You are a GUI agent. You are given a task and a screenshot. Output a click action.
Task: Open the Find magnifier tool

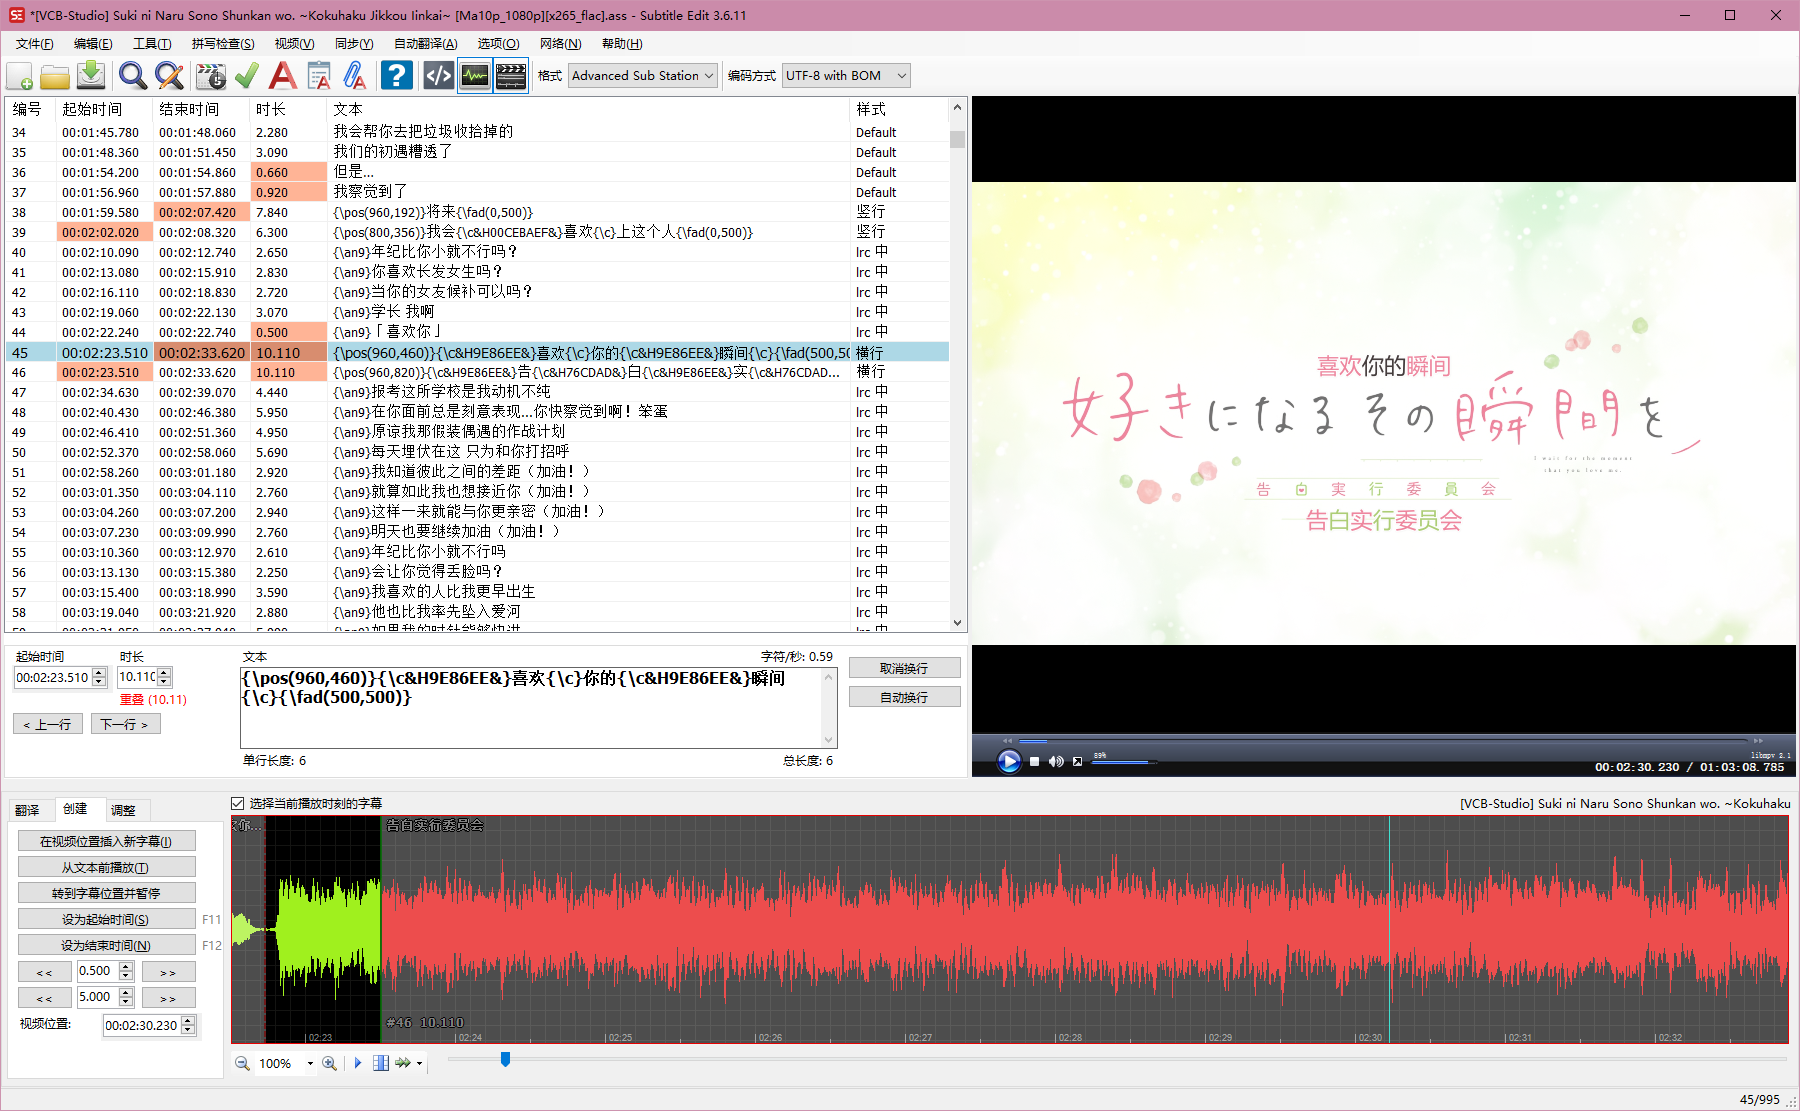(133, 76)
